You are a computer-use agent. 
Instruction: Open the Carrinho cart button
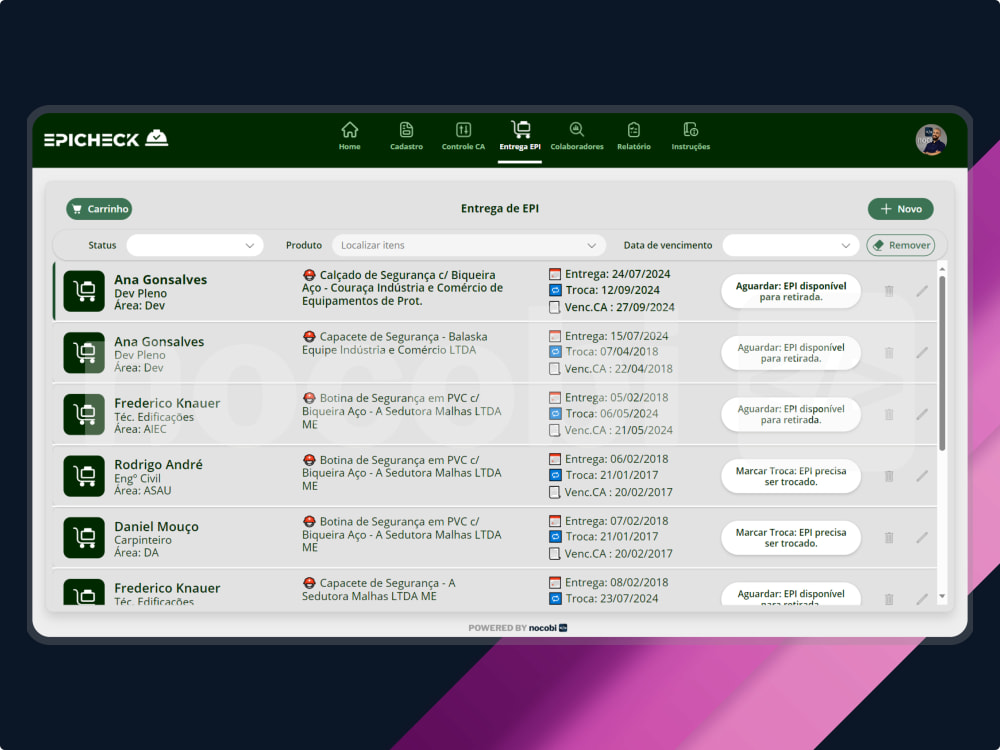99,209
